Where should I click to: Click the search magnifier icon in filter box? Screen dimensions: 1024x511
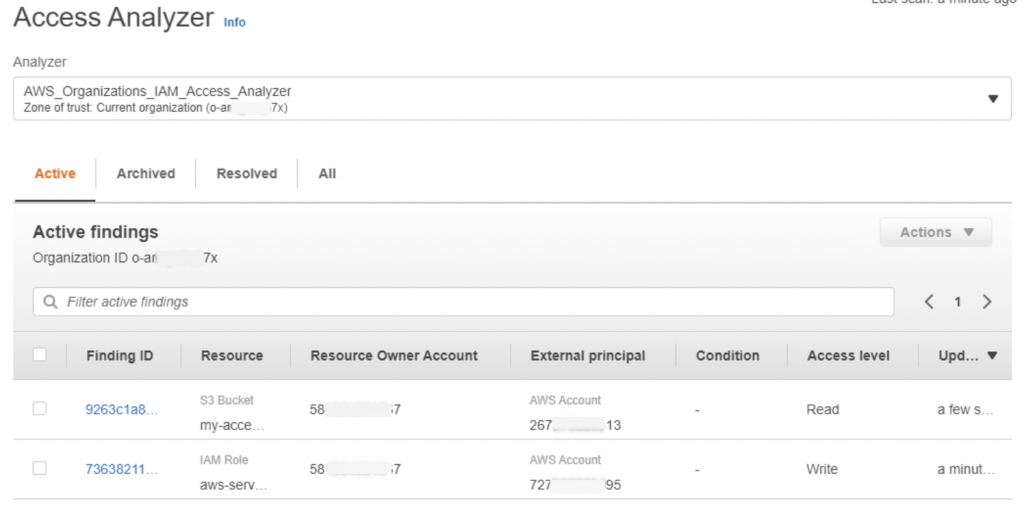tap(50, 301)
